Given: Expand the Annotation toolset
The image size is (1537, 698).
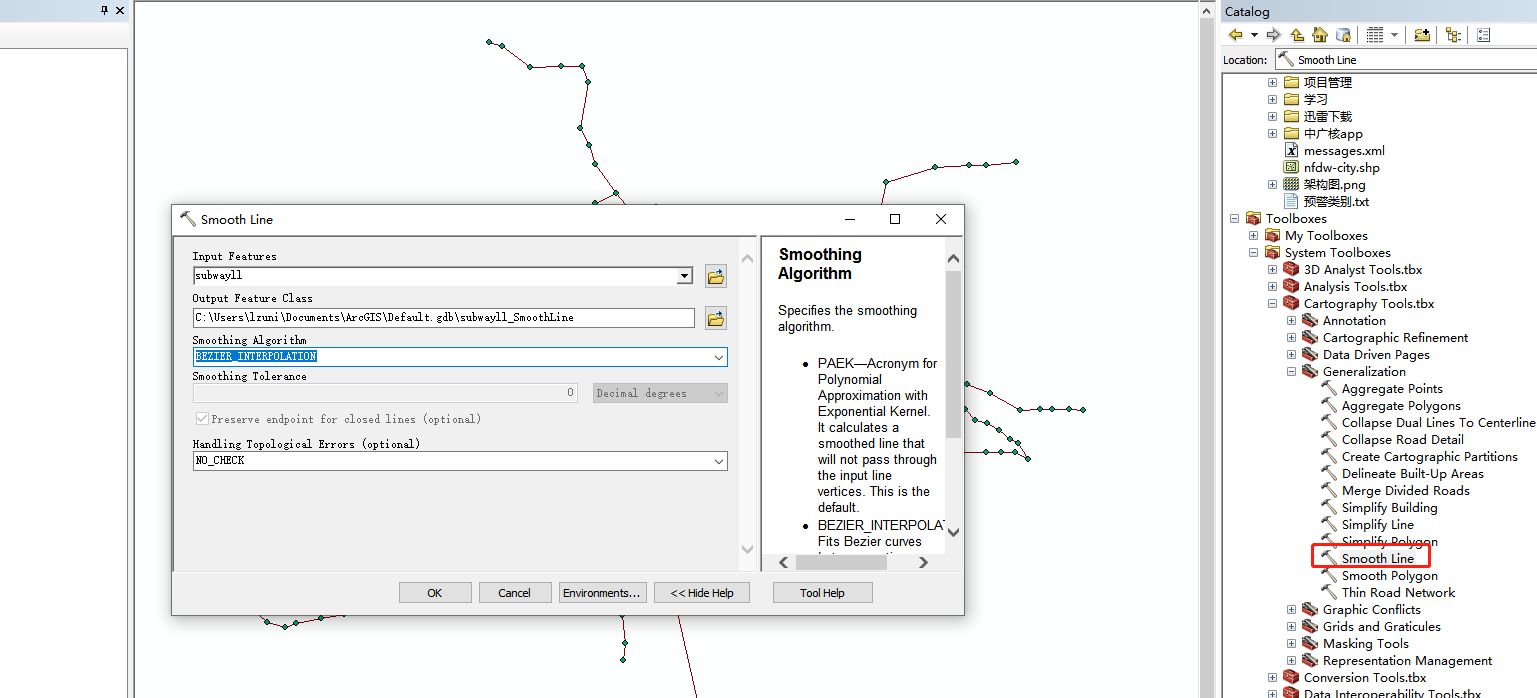Looking at the screenshot, I should [x=1291, y=321].
